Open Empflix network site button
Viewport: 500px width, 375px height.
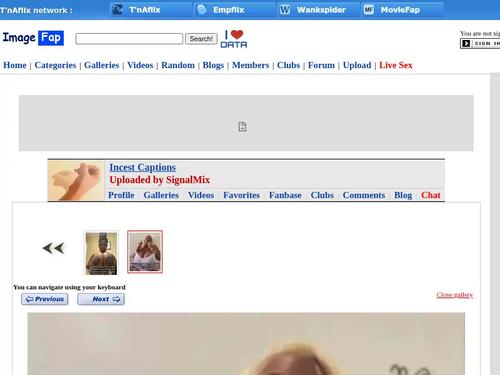pos(235,10)
